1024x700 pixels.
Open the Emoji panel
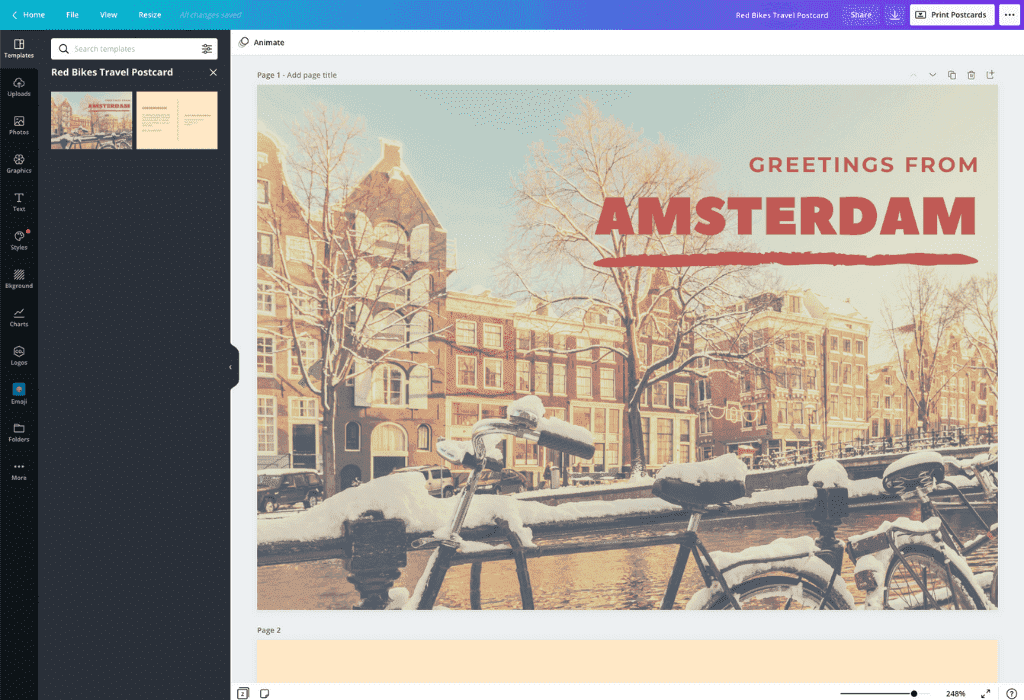pos(19,393)
